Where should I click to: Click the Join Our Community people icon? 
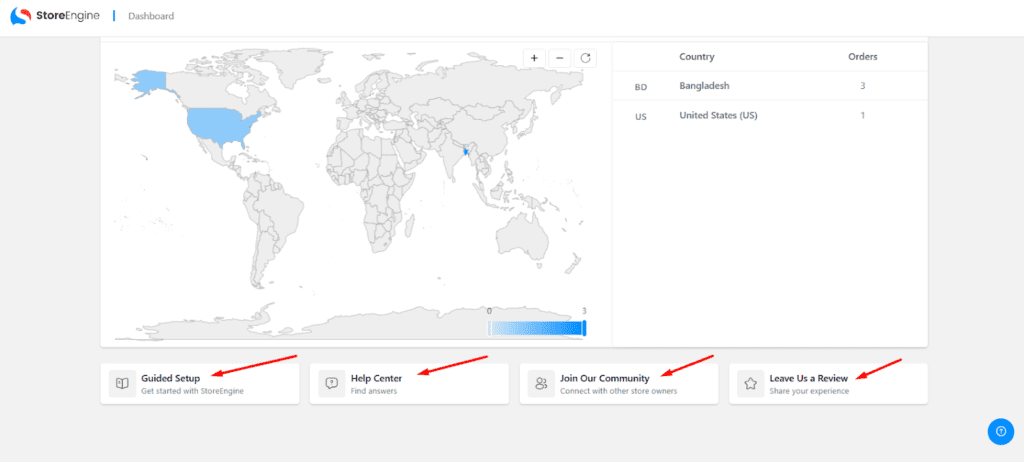[541, 384]
